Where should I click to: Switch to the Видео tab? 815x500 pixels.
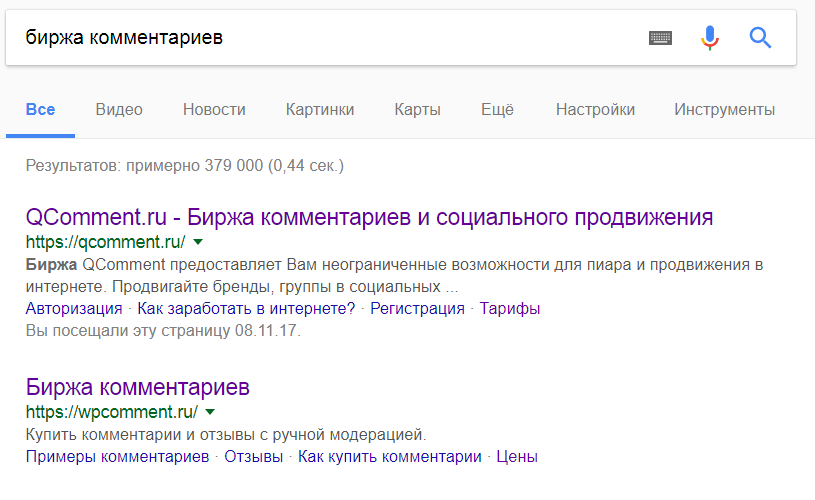(x=119, y=110)
